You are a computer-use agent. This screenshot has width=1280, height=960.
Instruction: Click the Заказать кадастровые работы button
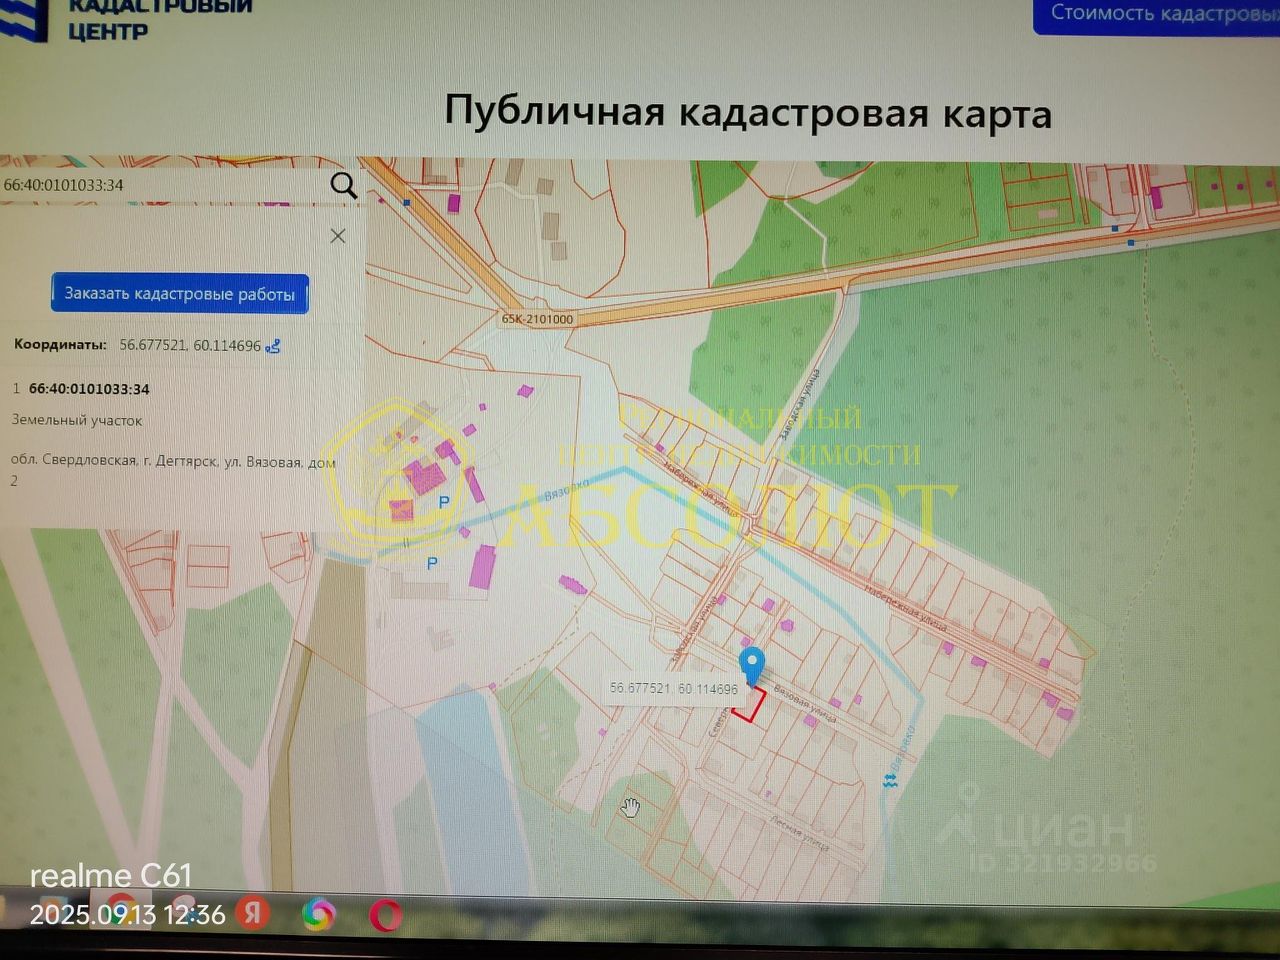[180, 294]
